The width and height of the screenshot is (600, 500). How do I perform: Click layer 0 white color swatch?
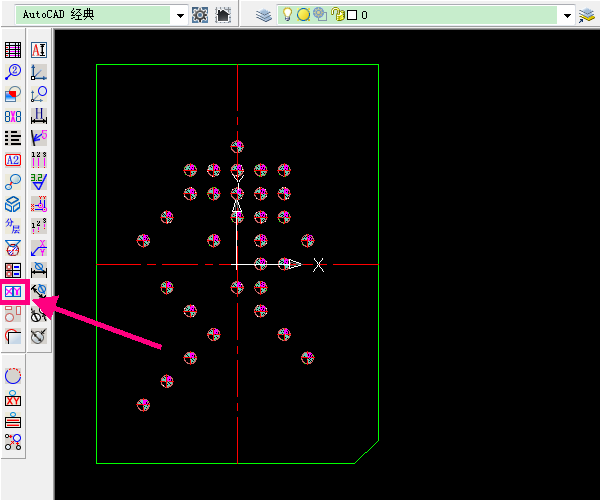(352, 15)
